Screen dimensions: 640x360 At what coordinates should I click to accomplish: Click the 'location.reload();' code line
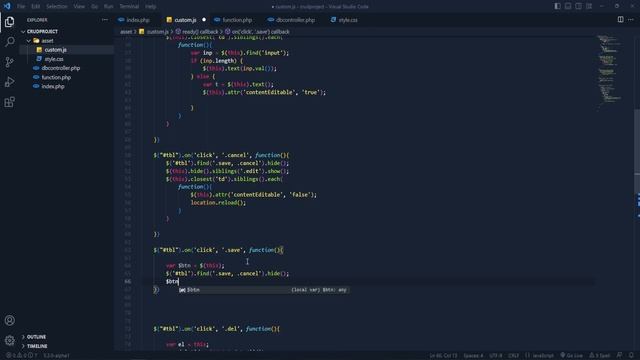tap(218, 202)
